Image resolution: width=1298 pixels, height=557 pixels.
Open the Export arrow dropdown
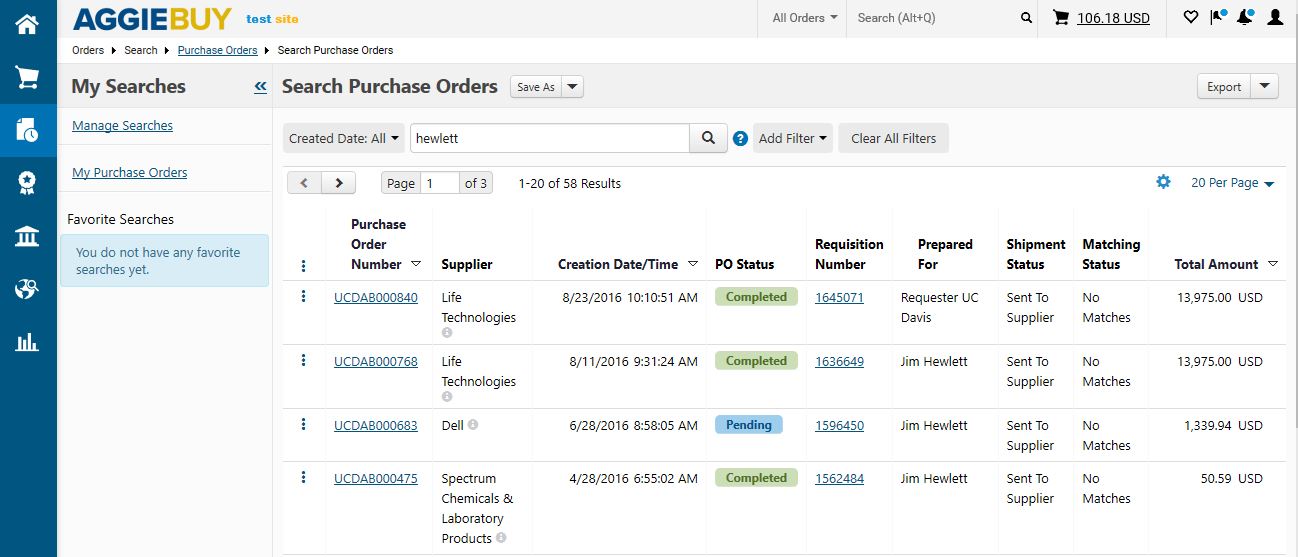click(1265, 86)
